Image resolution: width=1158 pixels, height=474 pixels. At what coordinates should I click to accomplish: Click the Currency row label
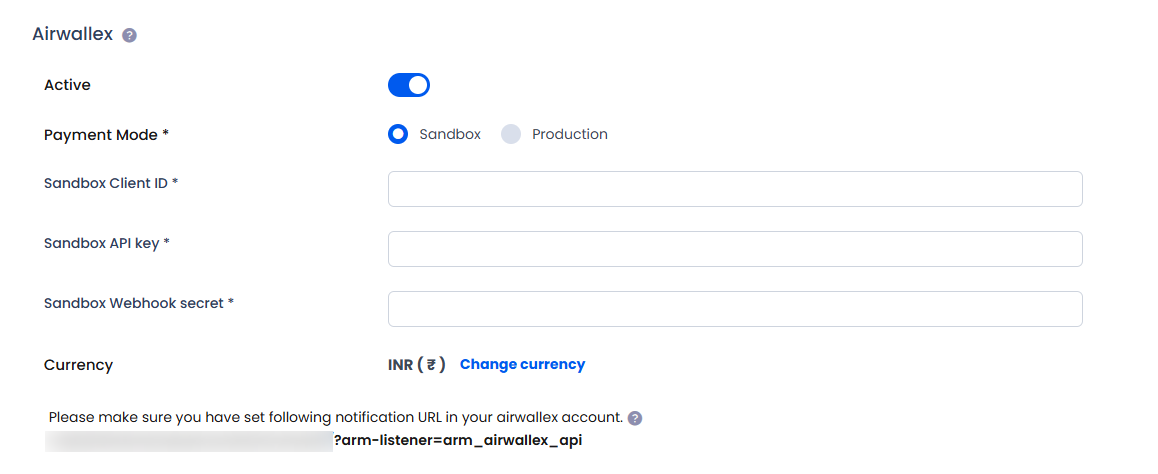[x=78, y=365]
